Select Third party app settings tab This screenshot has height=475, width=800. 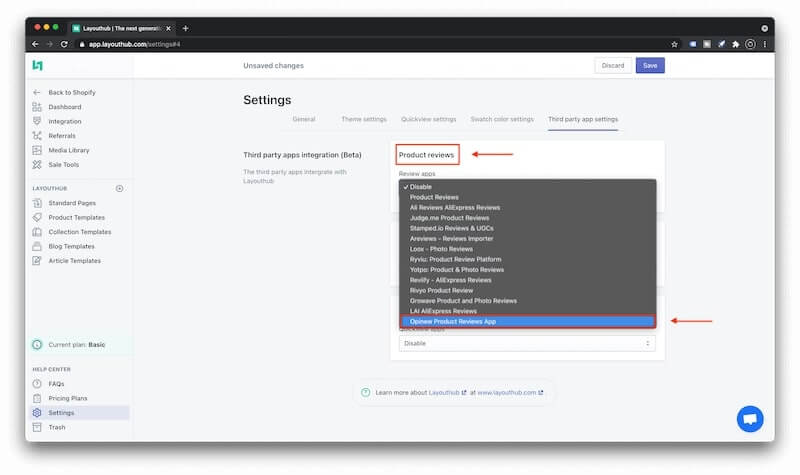coord(583,119)
